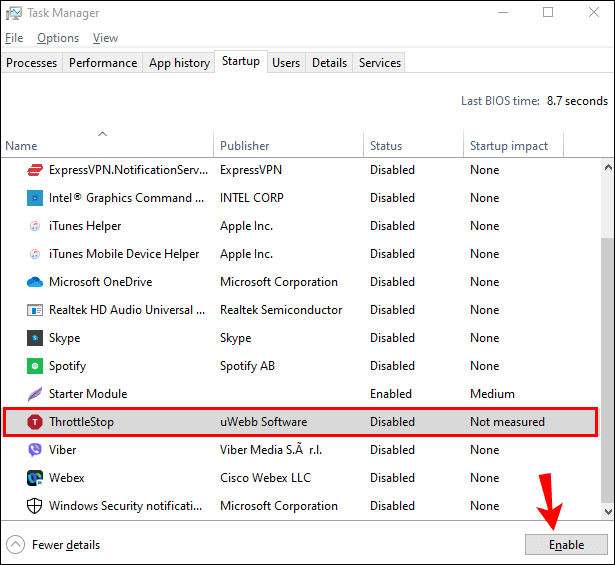This screenshot has height=565, width=615.
Task: Switch to the Users tab
Action: tap(286, 63)
